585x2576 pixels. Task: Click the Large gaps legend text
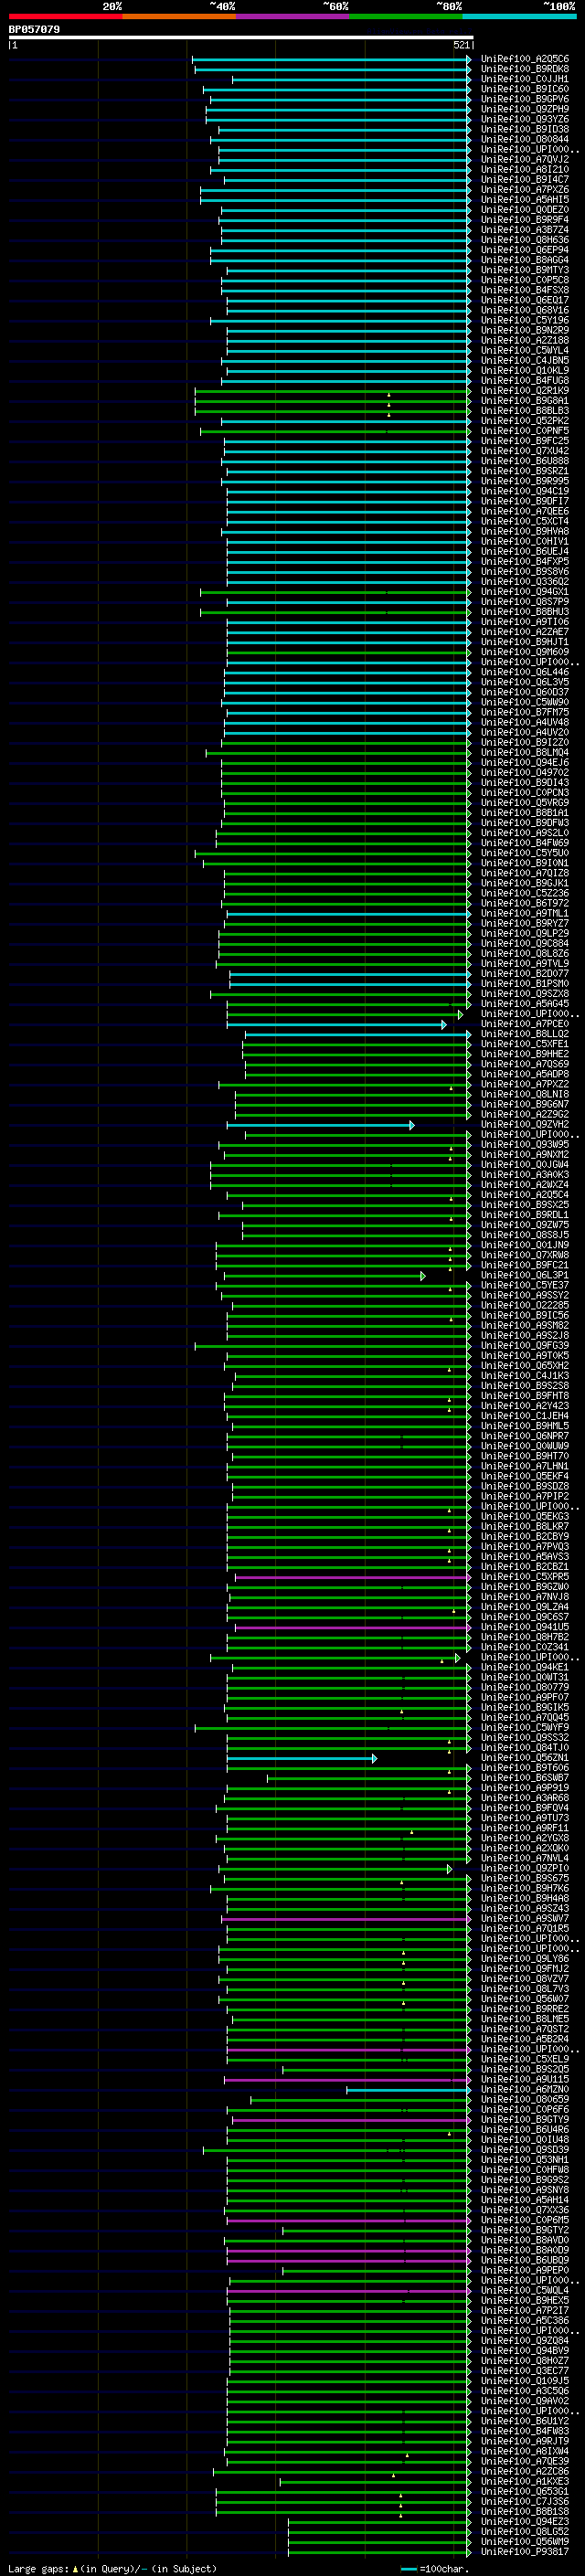point(112,2568)
